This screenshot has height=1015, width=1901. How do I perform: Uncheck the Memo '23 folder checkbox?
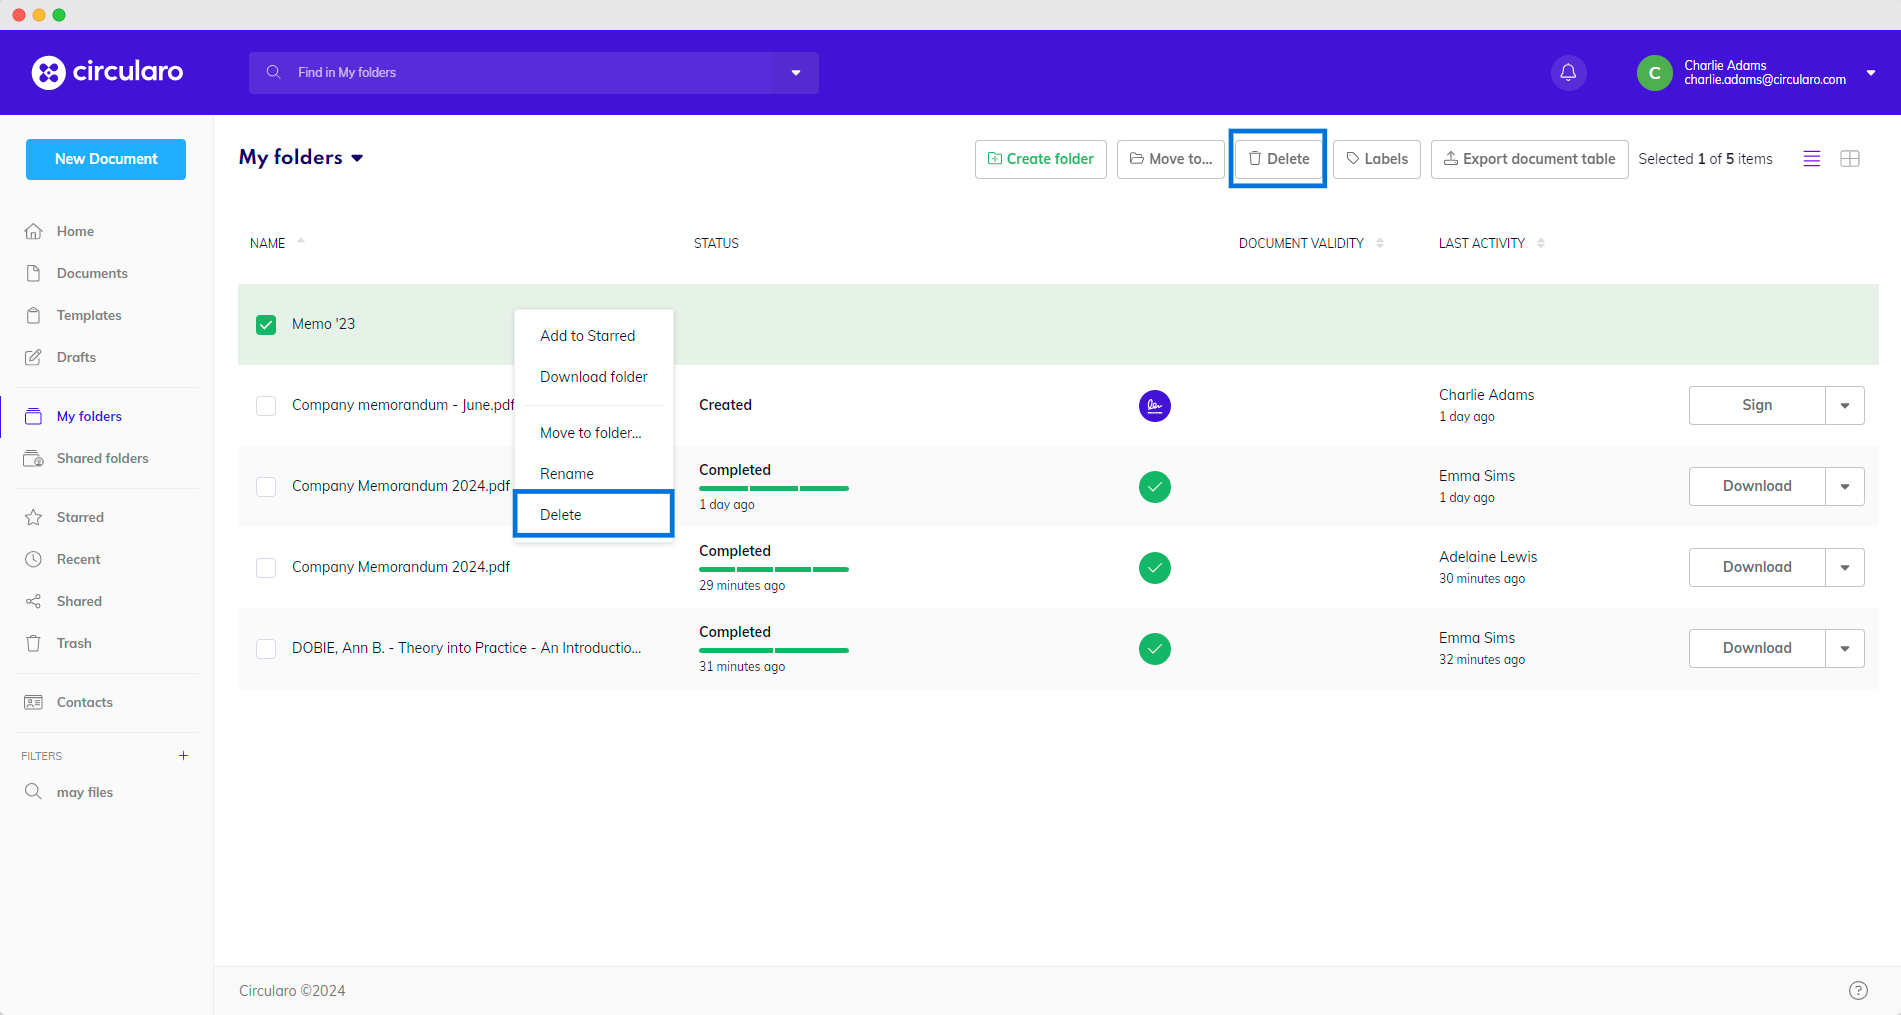[x=266, y=325]
